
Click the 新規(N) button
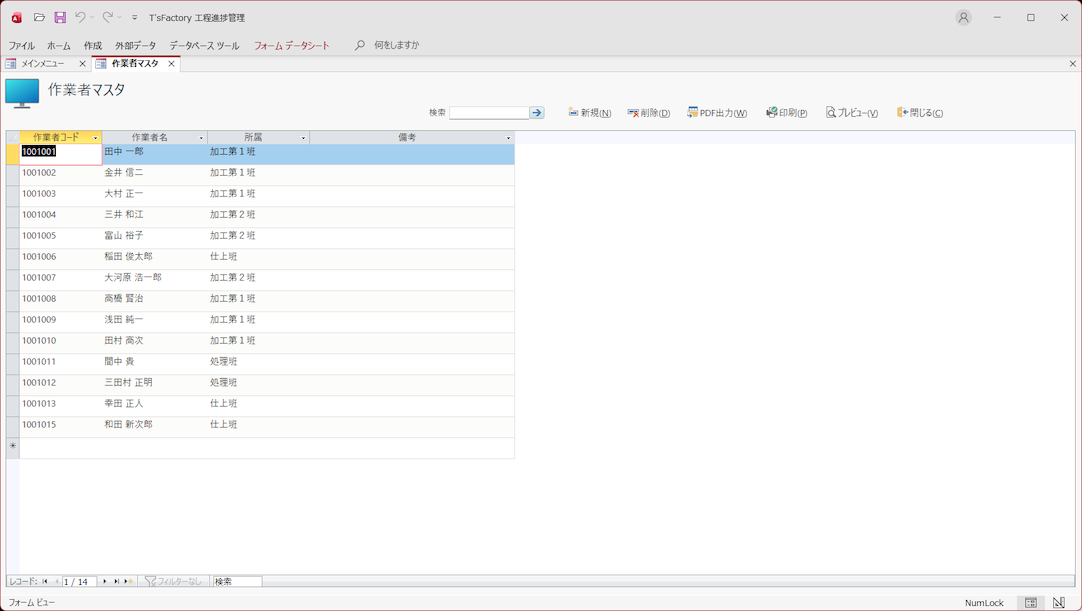[x=590, y=113]
